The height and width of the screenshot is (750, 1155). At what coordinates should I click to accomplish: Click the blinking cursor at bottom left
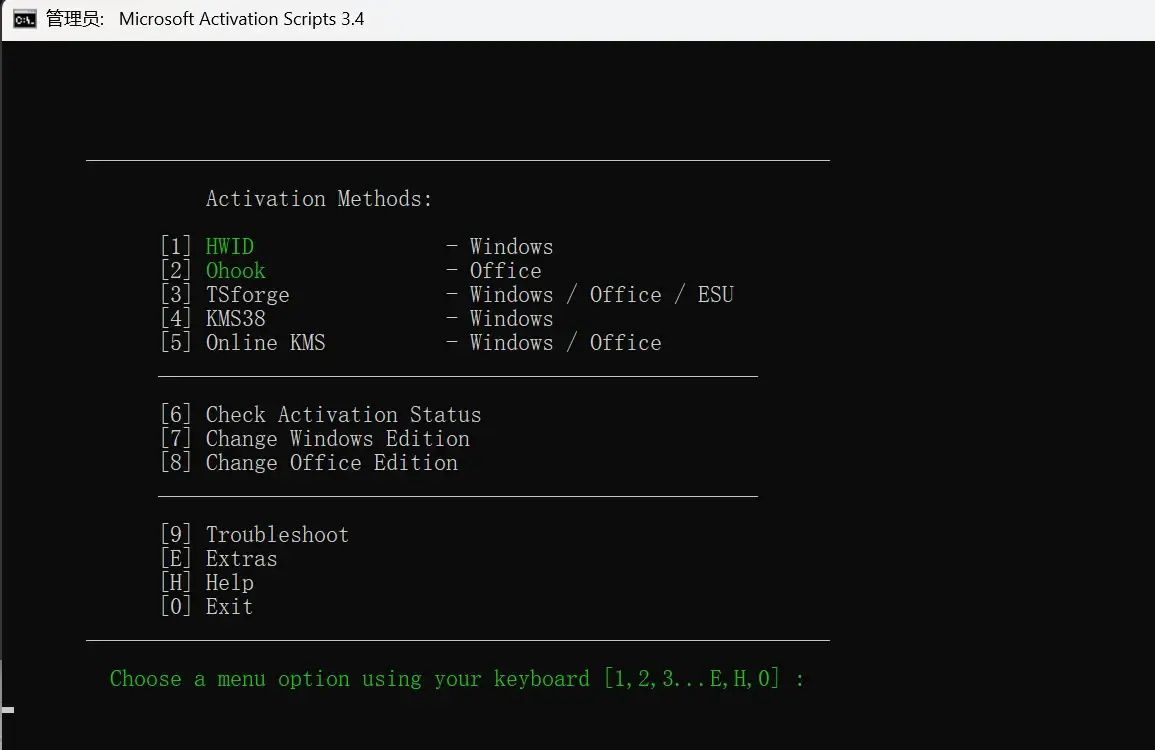(x=8, y=709)
